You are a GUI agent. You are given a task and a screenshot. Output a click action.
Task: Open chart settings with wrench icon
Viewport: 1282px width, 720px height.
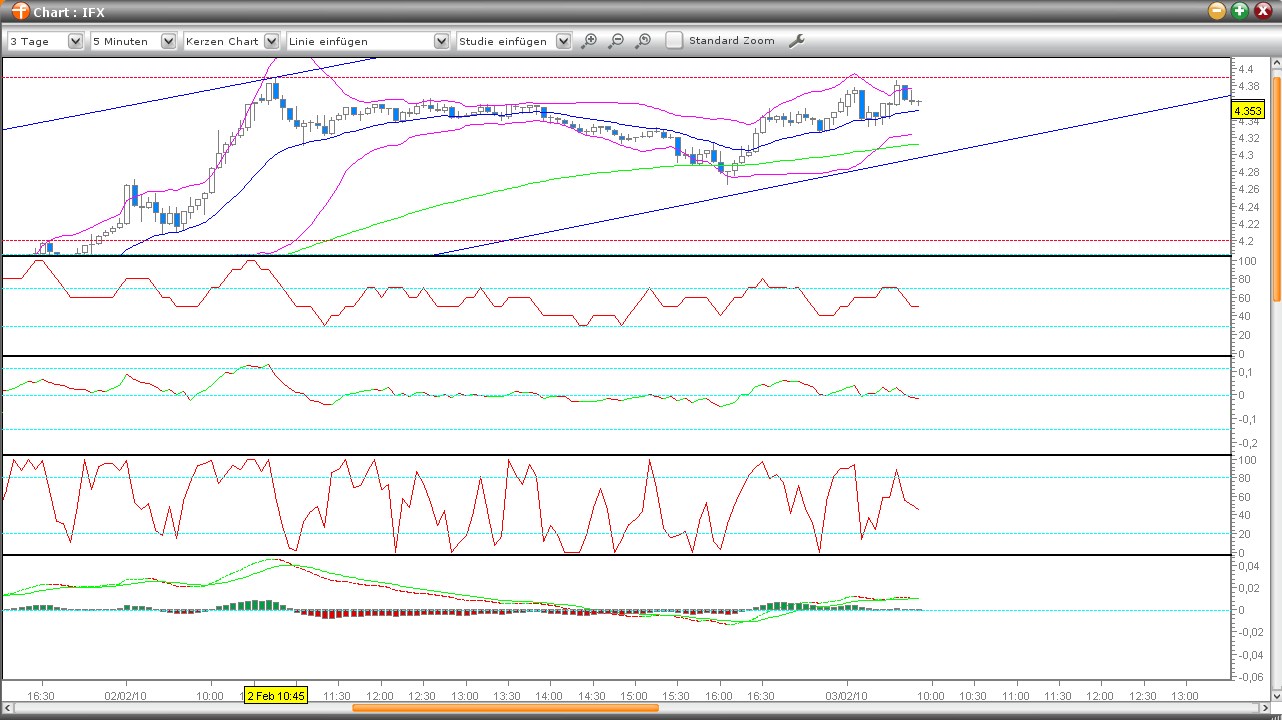797,41
